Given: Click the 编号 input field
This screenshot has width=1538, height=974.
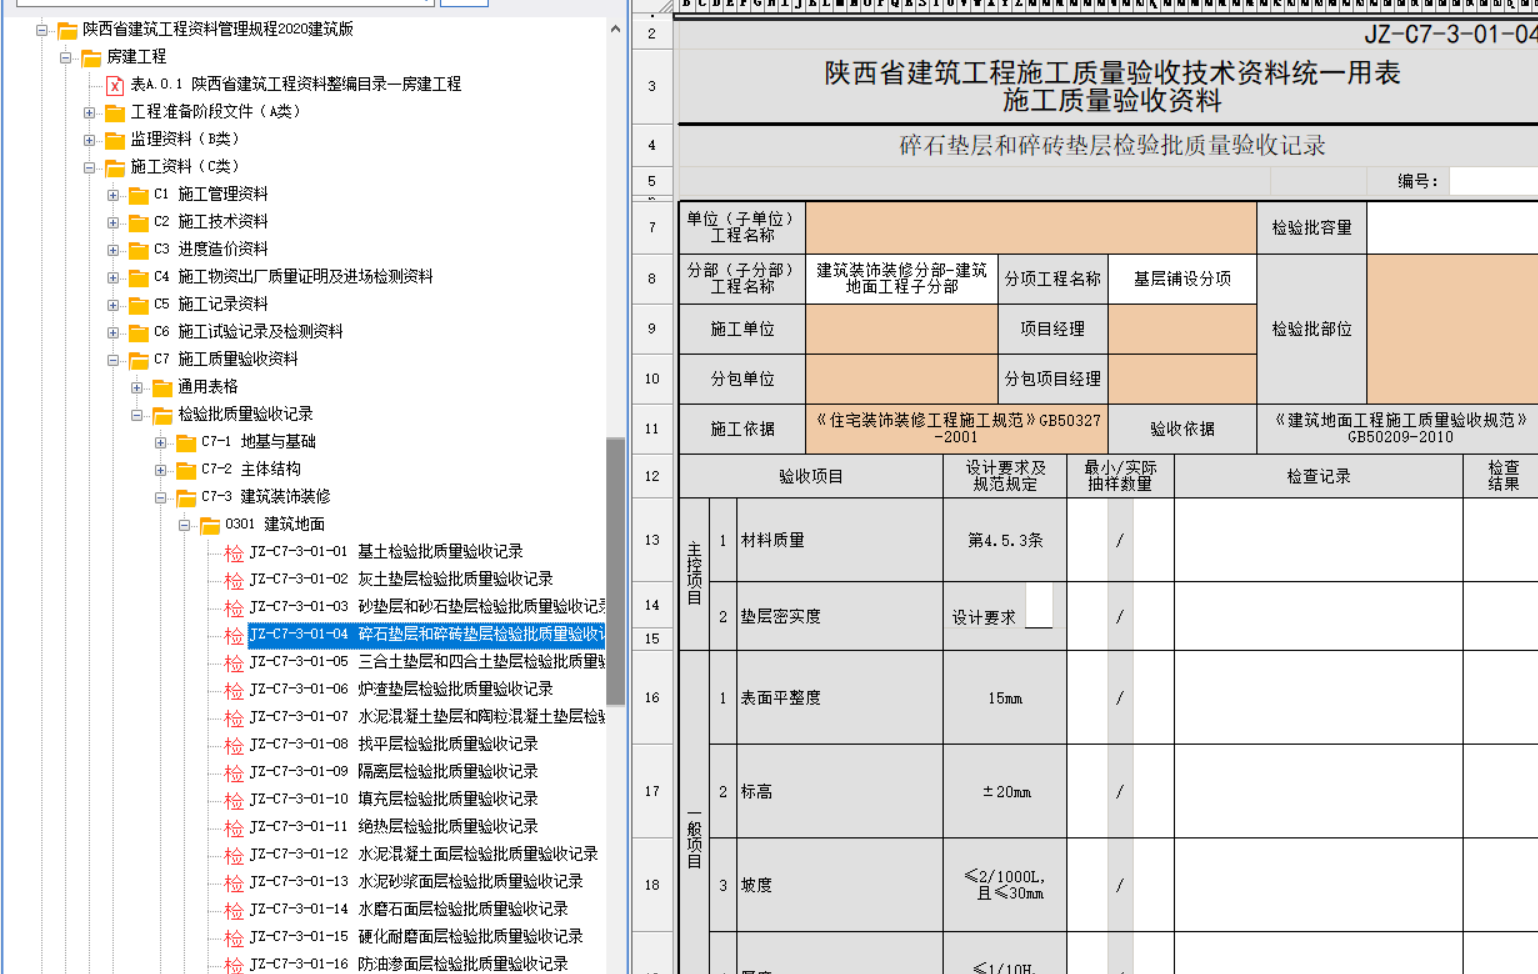Looking at the screenshot, I should click(1494, 181).
